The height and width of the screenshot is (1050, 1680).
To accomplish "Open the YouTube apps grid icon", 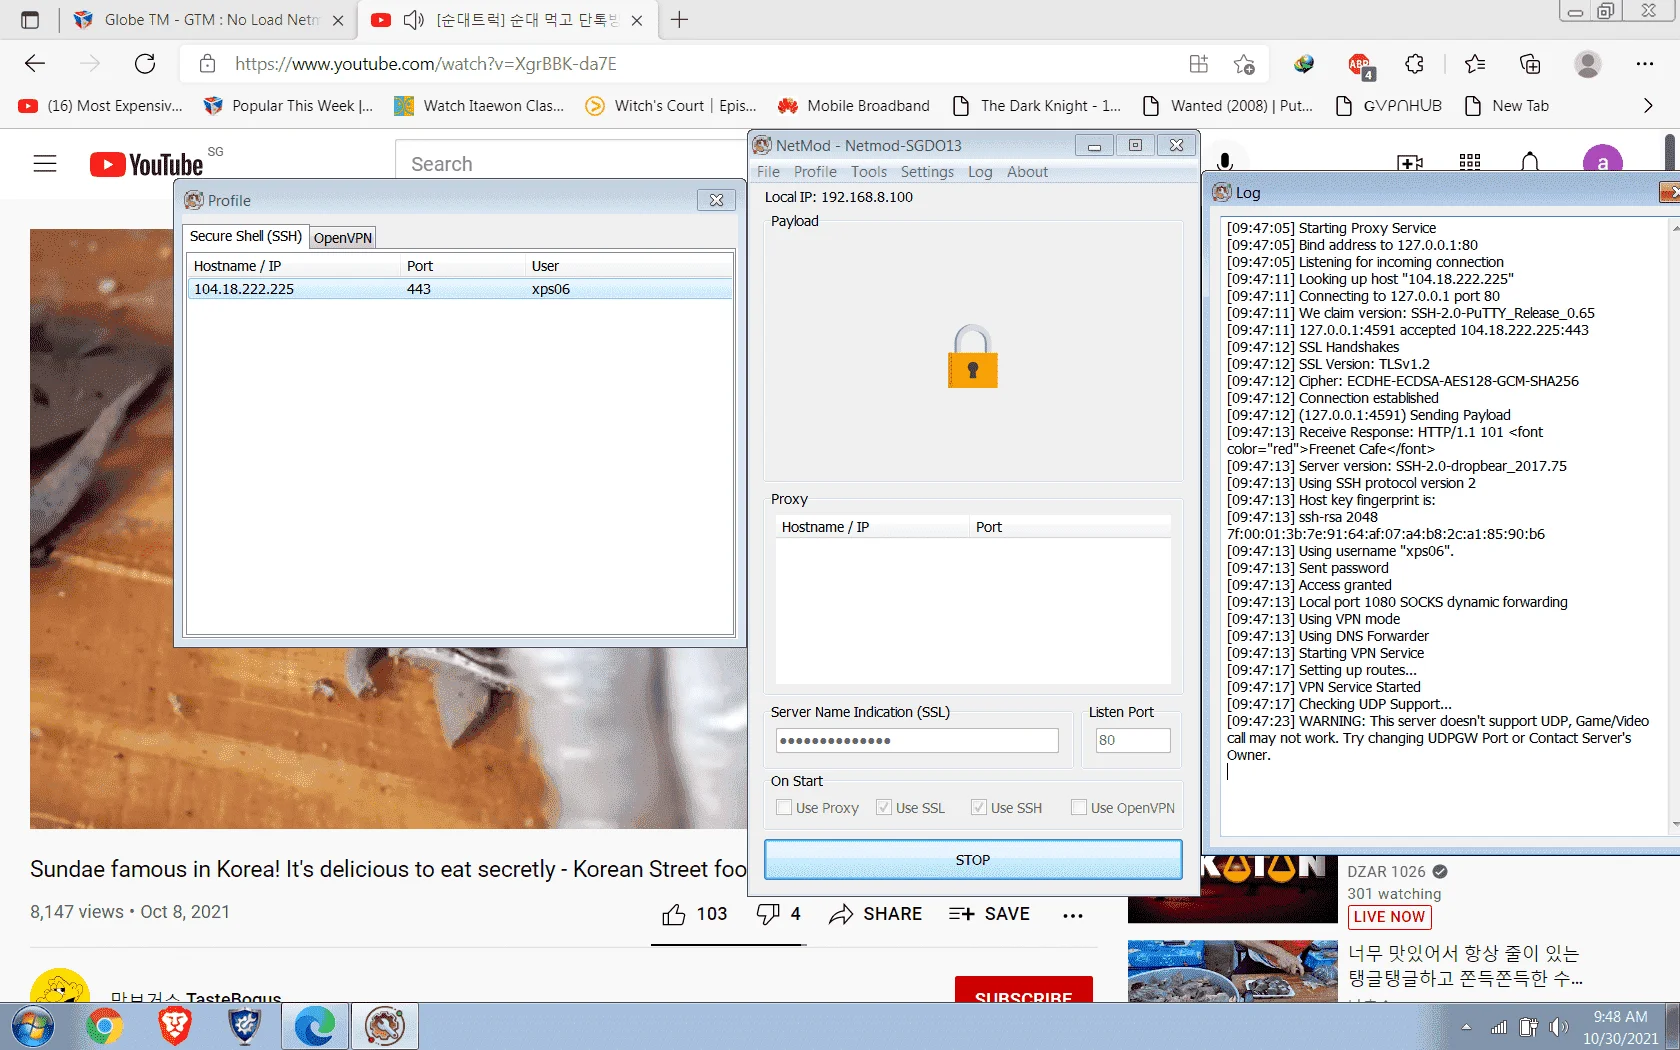I will point(1470,162).
